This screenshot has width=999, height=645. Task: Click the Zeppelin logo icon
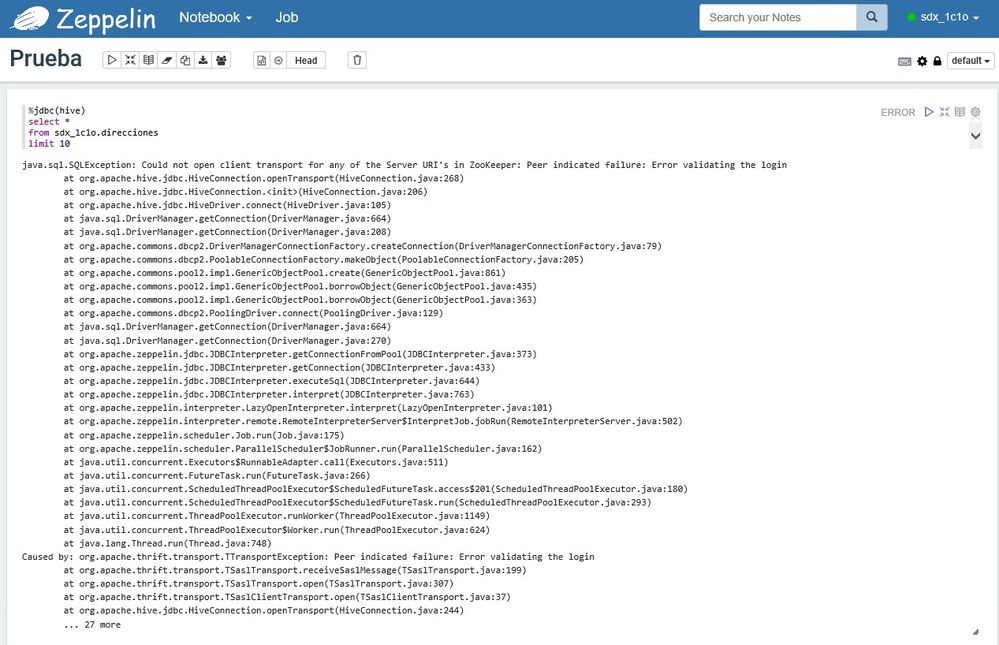pyautogui.click(x=30, y=18)
